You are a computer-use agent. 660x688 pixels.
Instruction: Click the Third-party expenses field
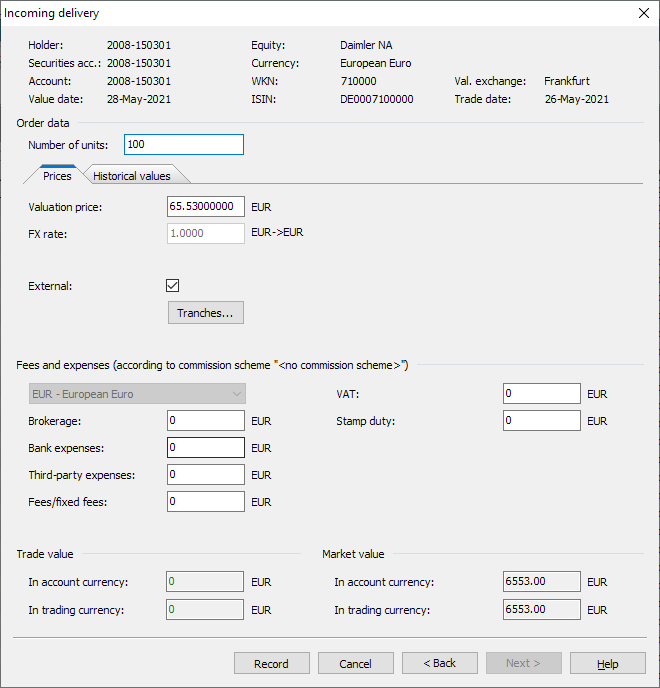(x=205, y=475)
